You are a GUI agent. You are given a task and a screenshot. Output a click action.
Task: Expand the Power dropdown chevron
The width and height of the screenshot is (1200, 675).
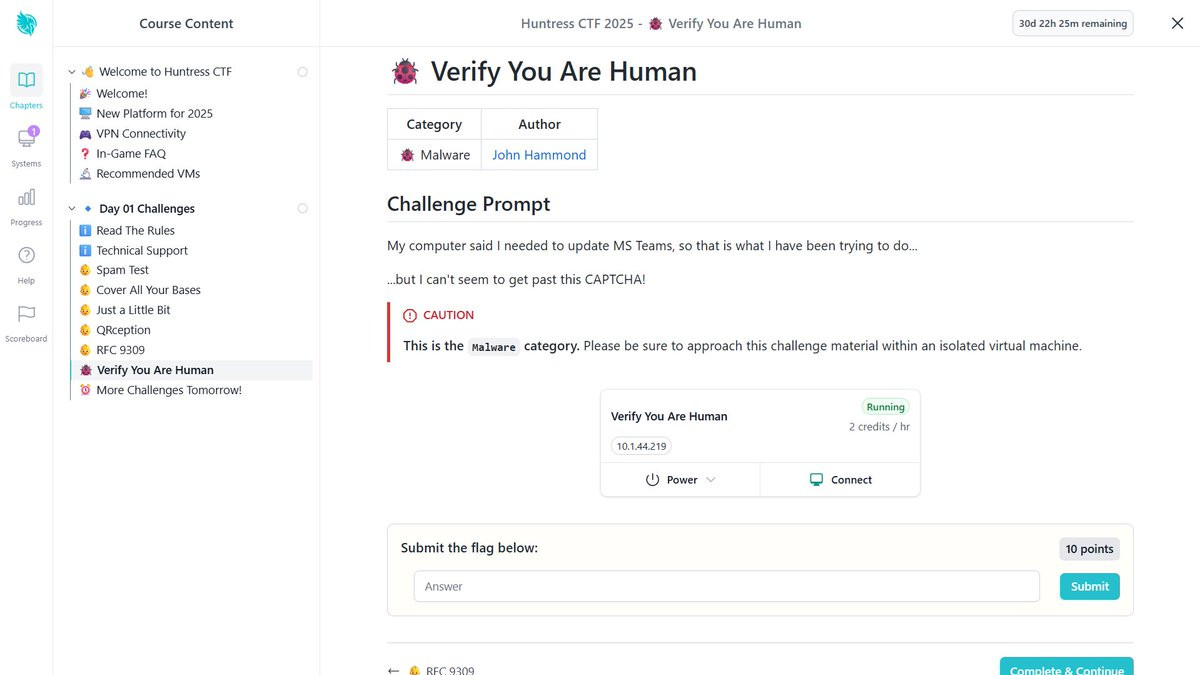[711, 480]
